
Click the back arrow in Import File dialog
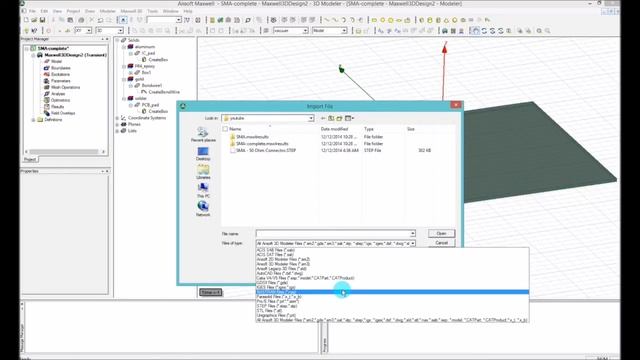click(323, 118)
